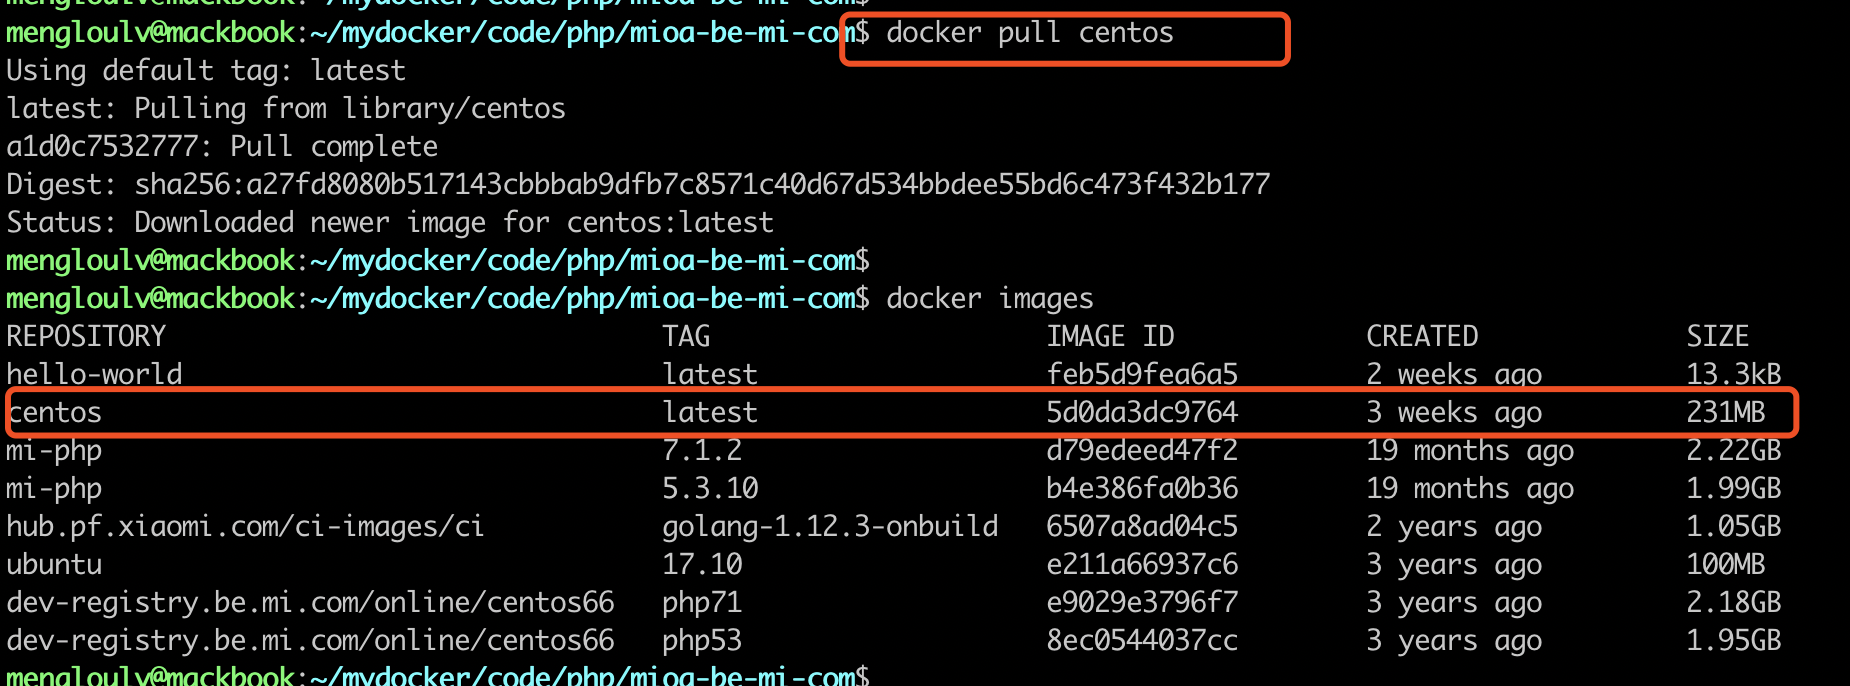
Task: Click the mi-php tag 7.1.2
Action: (x=702, y=451)
